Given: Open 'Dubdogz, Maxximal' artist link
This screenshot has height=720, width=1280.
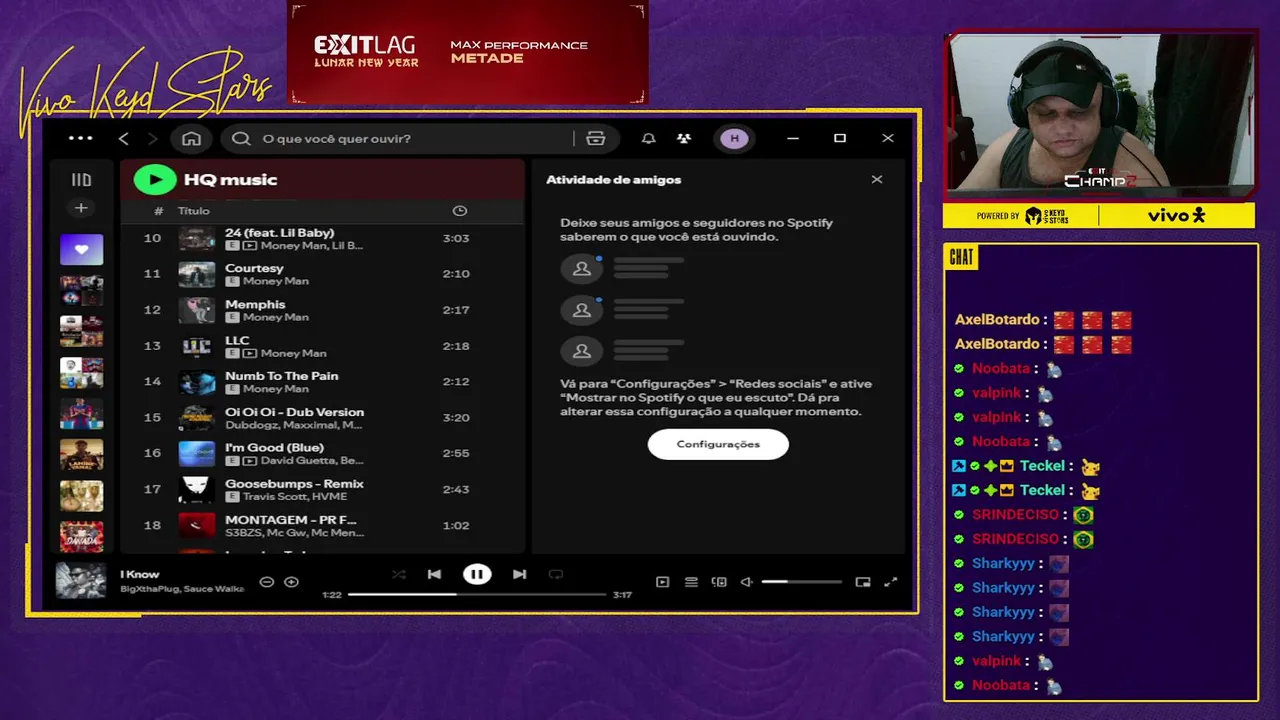Looking at the screenshot, I should click(293, 425).
